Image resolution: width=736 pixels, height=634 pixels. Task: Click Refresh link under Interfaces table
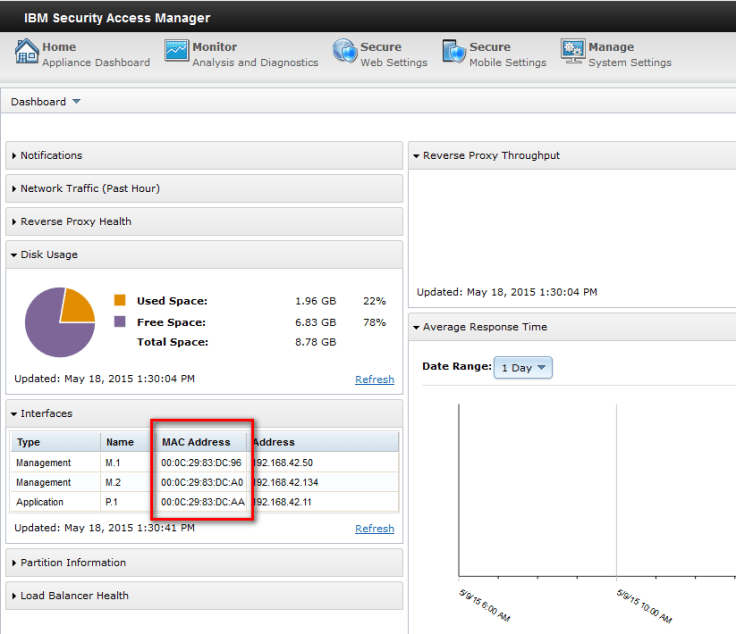click(374, 529)
